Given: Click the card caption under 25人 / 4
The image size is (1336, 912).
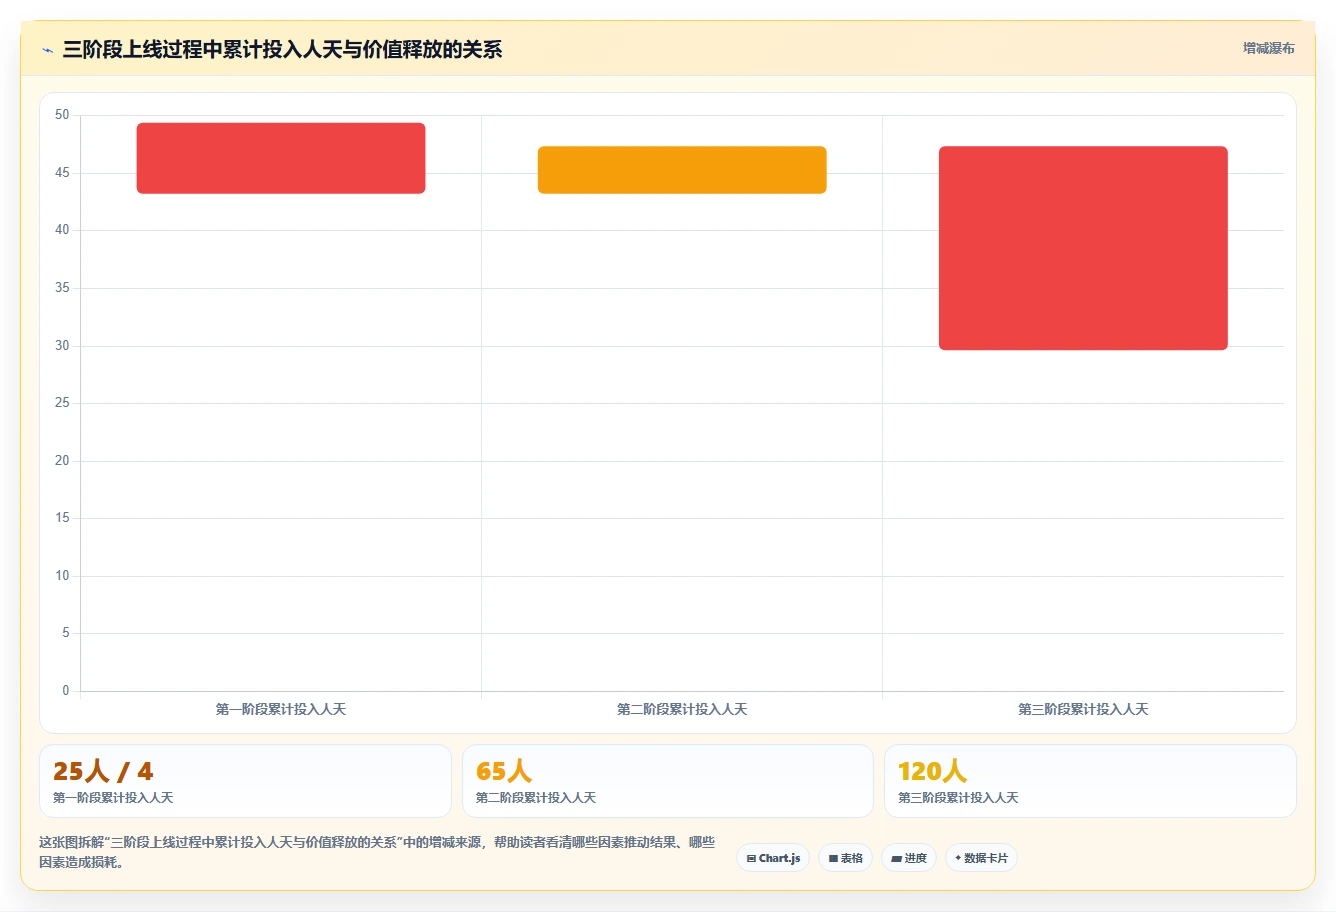Looking at the screenshot, I should [x=113, y=798].
